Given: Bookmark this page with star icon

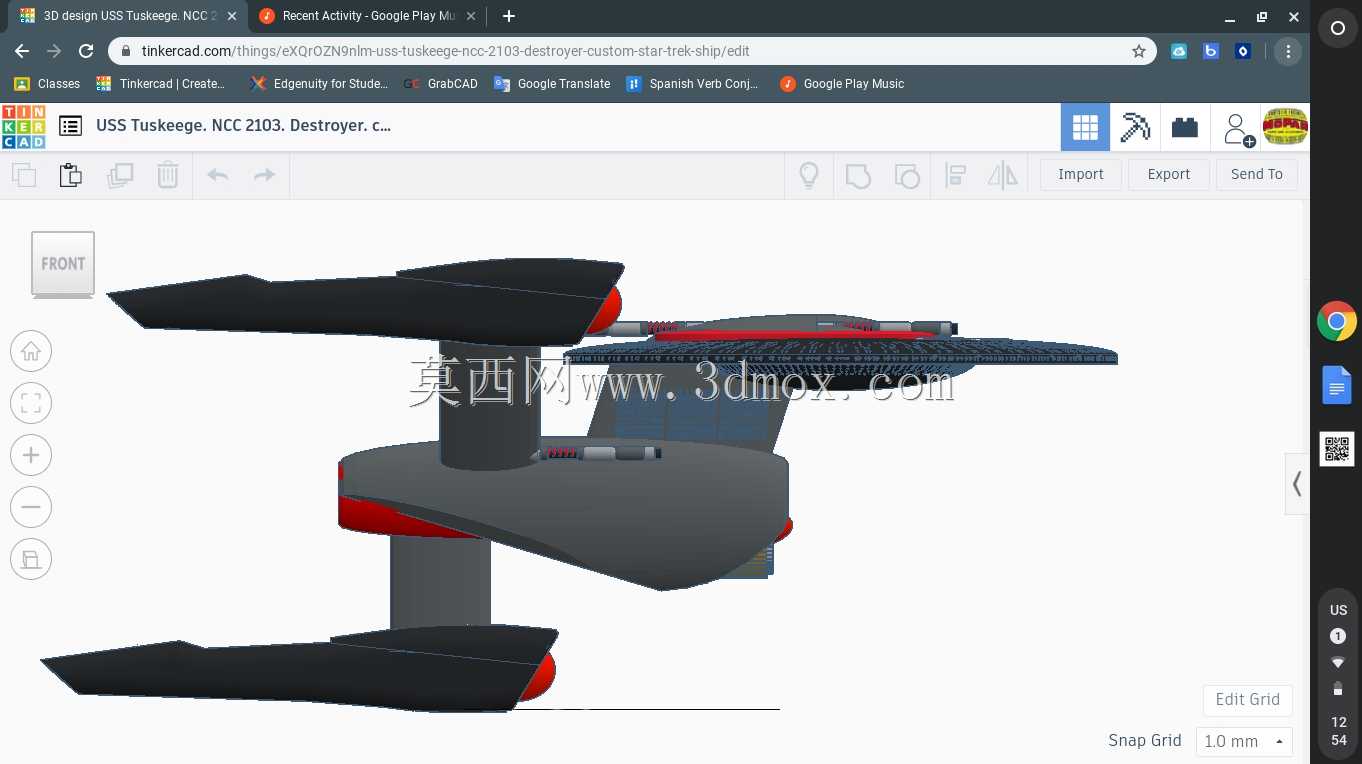Looking at the screenshot, I should pos(1138,51).
